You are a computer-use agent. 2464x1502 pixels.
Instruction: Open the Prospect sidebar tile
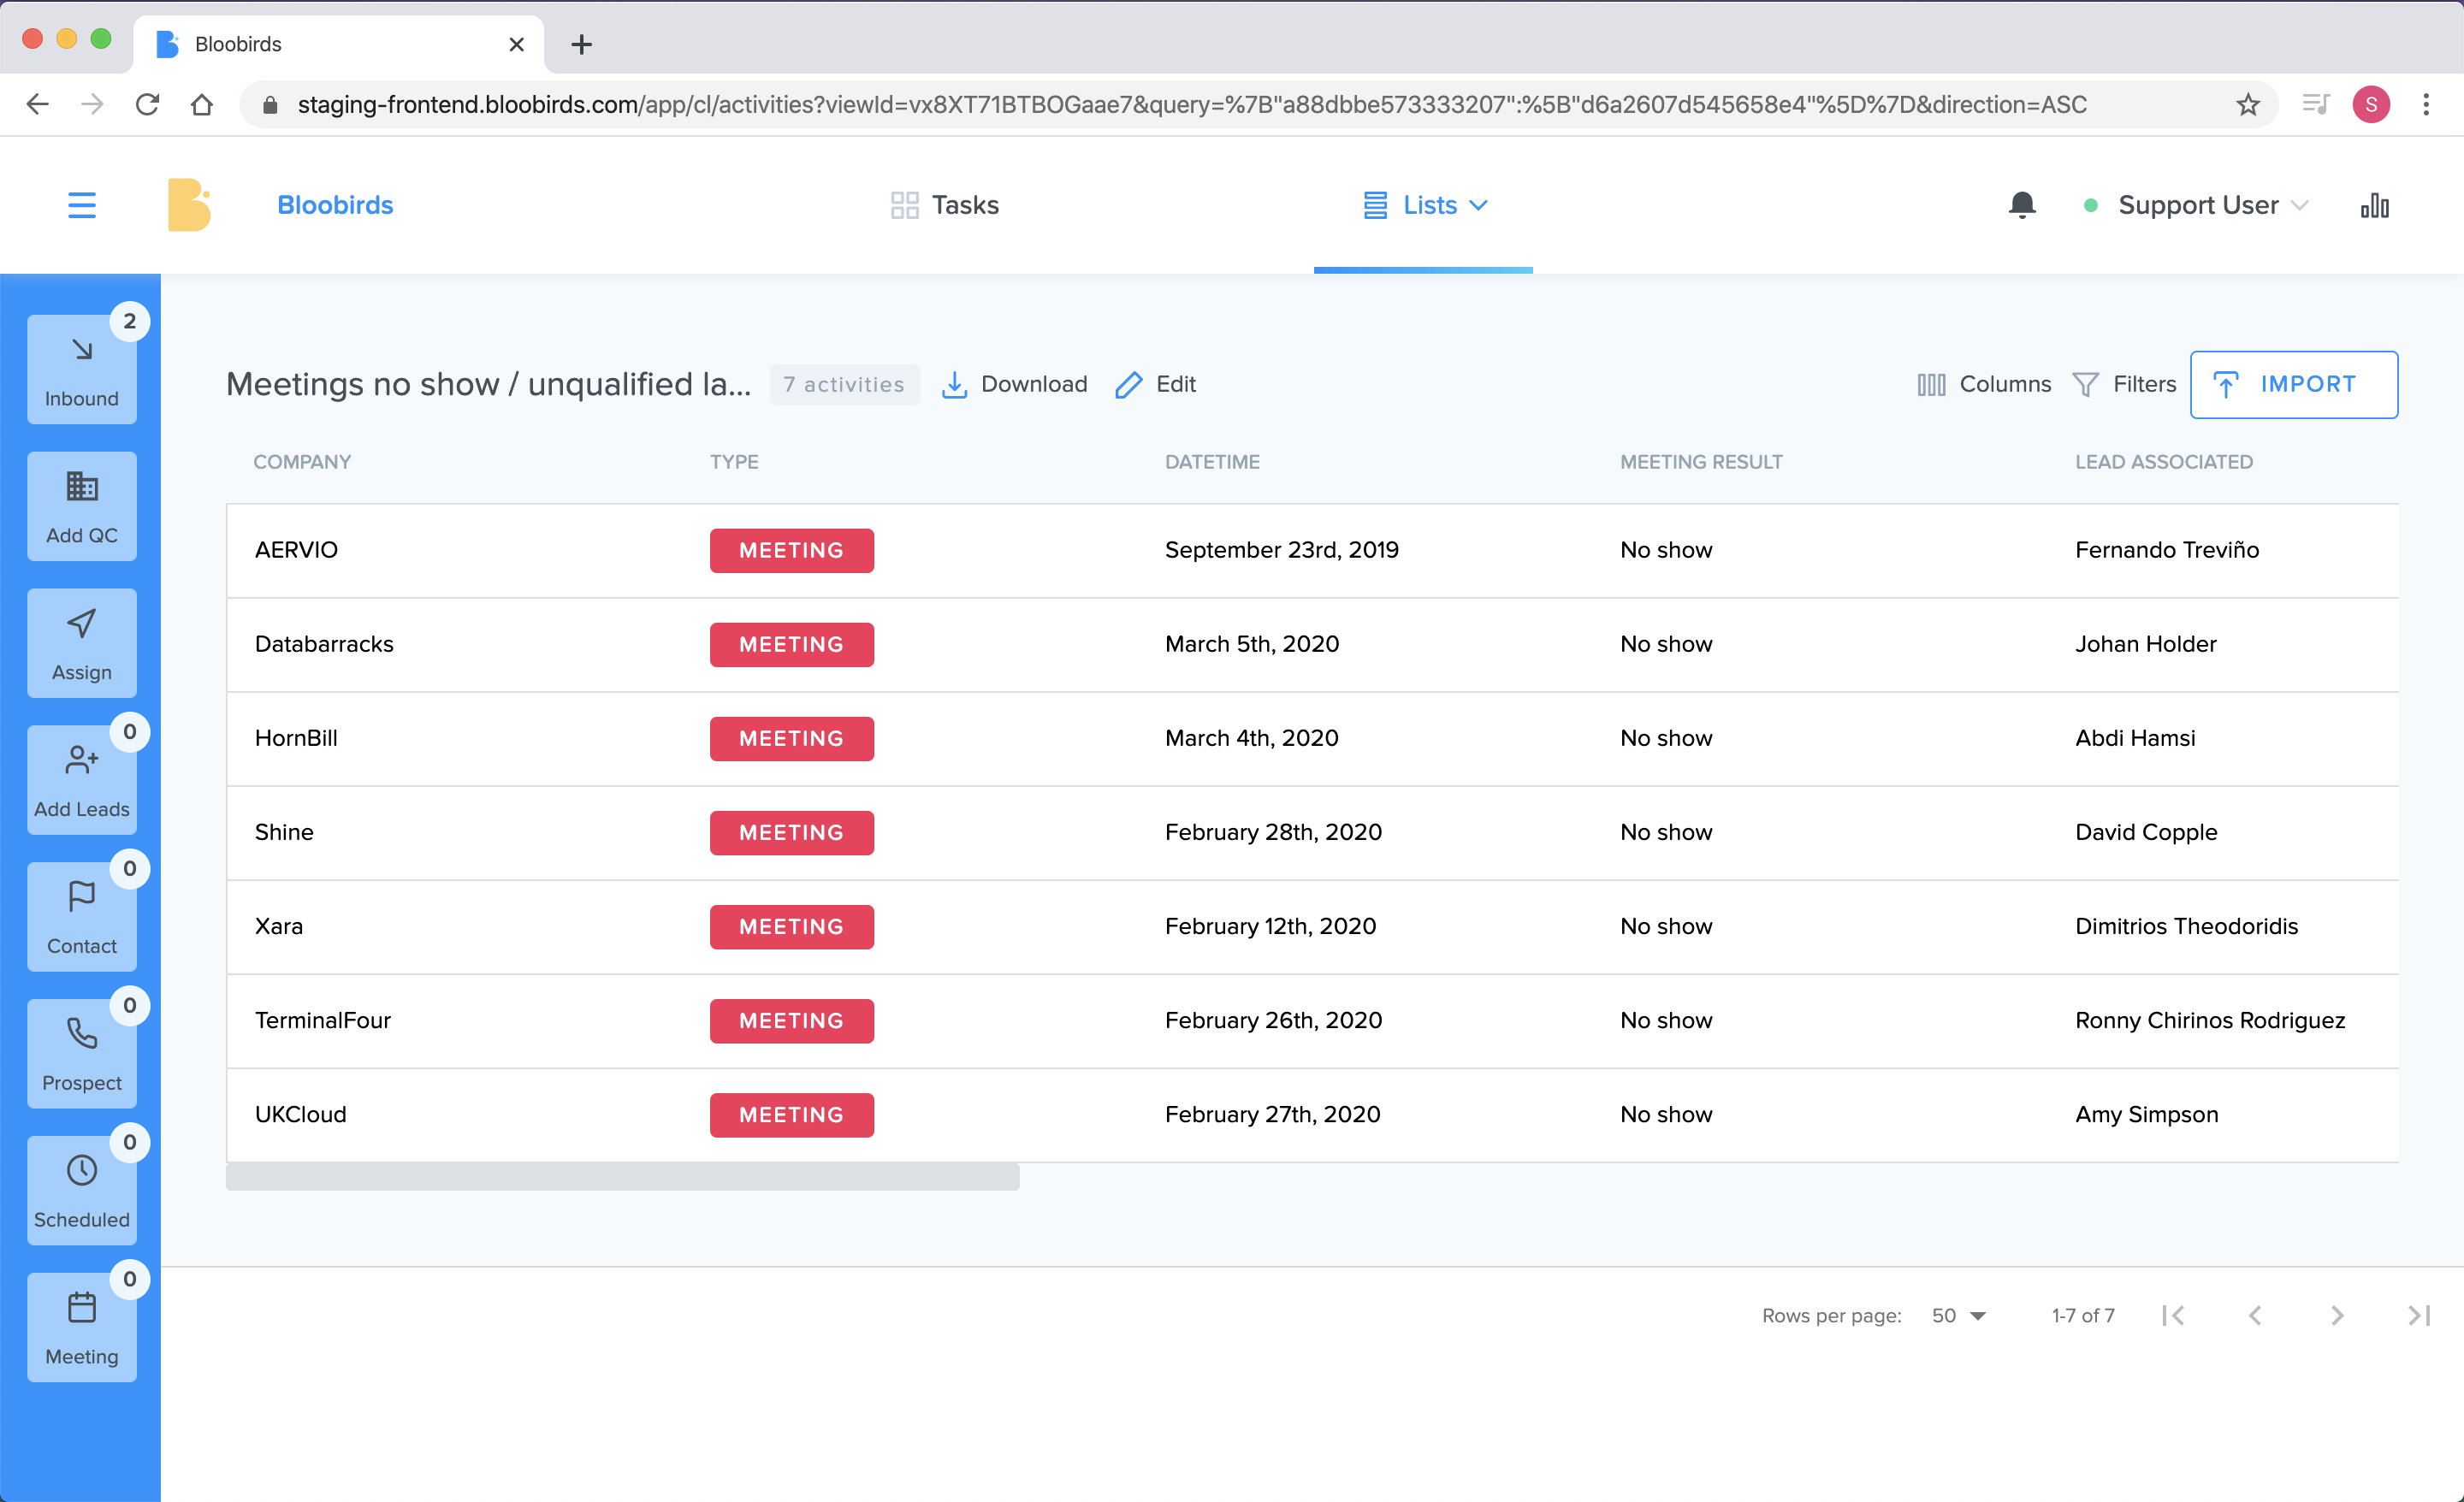(82, 1054)
